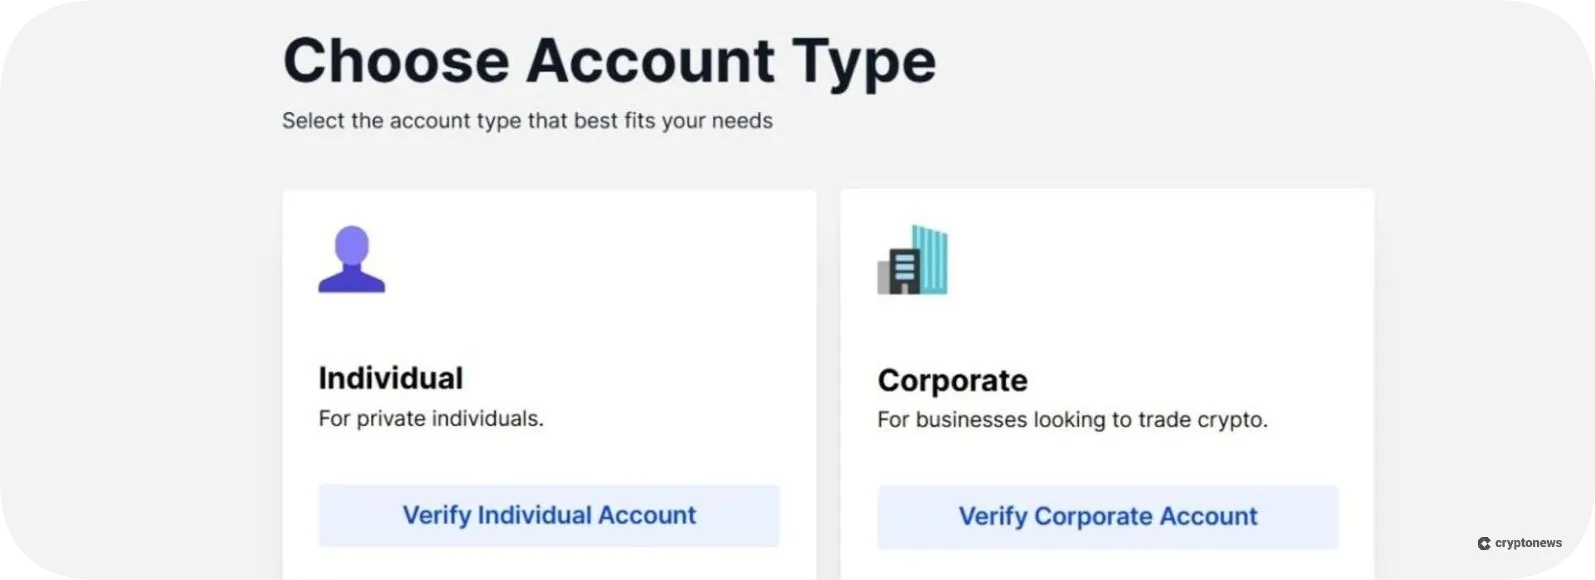Image resolution: width=1595 pixels, height=580 pixels.
Task: Click the 'For businesses looking to trade crypto' text
Action: pyautogui.click(x=1072, y=420)
